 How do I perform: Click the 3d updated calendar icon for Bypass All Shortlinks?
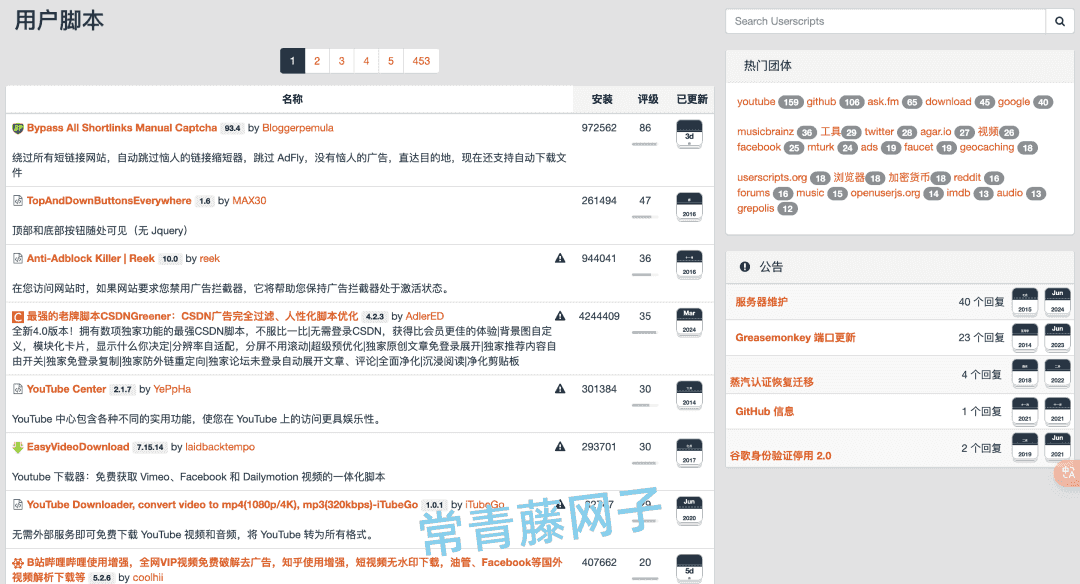(689, 134)
